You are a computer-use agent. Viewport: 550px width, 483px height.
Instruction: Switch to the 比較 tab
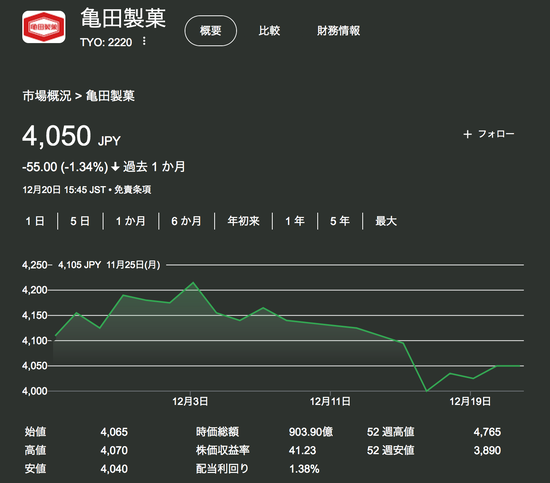click(269, 31)
